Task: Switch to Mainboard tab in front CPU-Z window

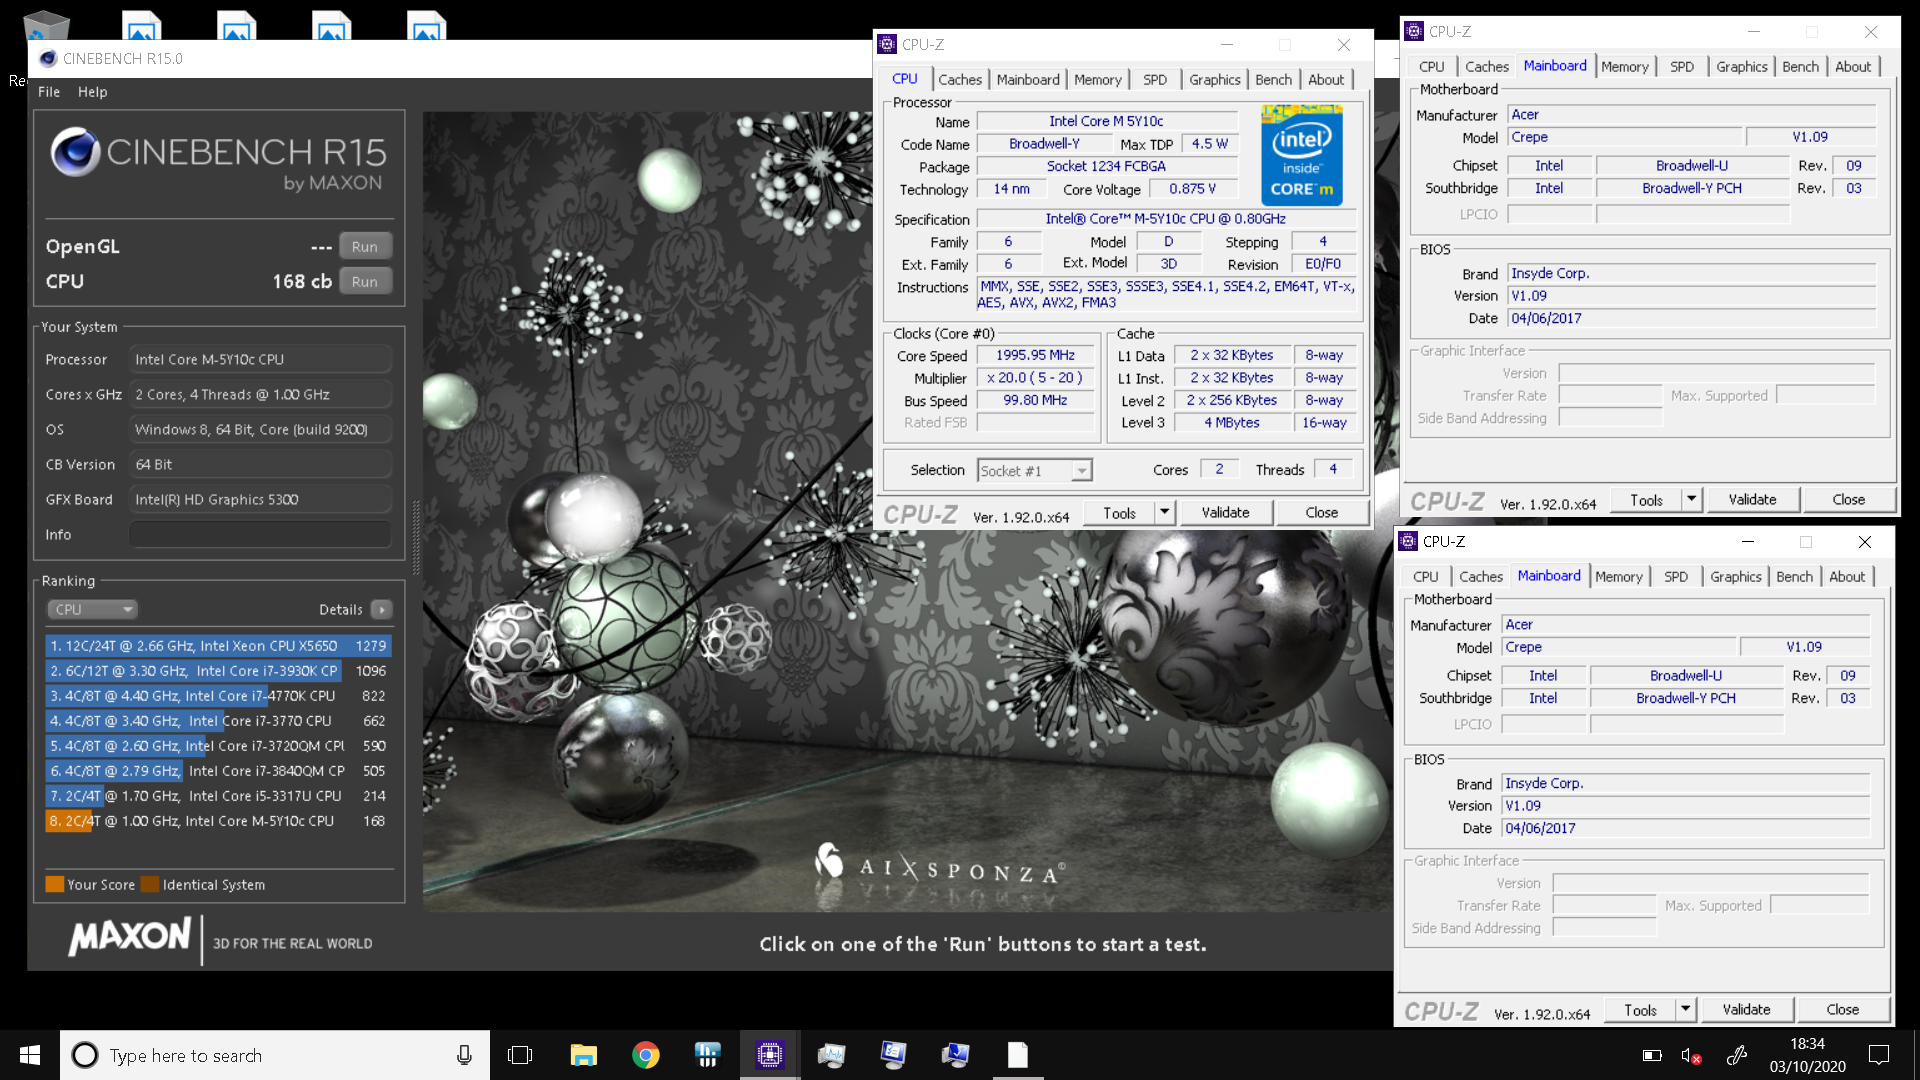Action: (x=1028, y=80)
